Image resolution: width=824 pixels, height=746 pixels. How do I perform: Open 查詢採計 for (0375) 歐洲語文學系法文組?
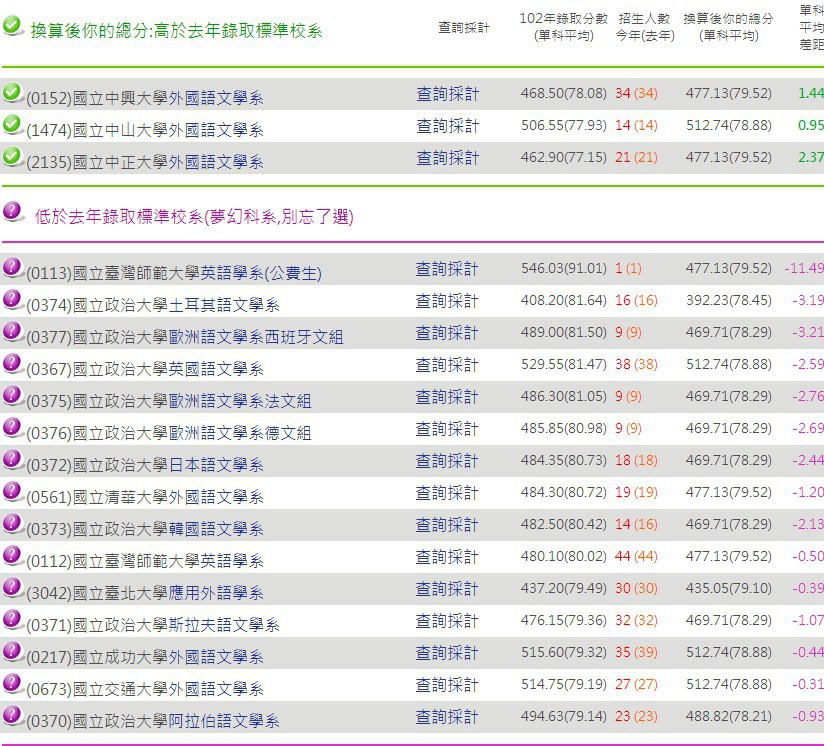[447, 397]
